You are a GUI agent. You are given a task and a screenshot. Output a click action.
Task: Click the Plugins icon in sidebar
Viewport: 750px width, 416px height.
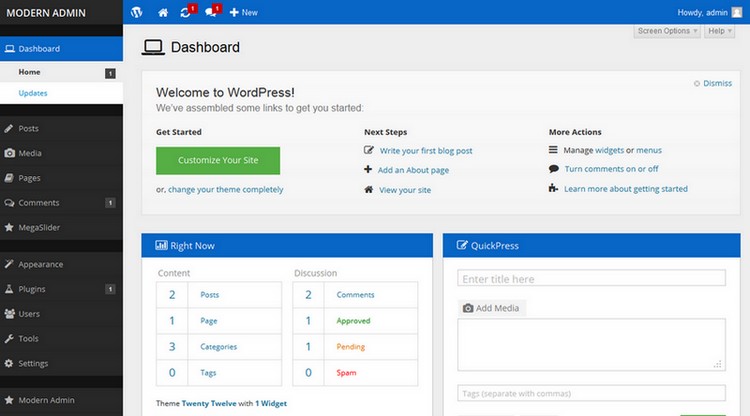(9, 289)
